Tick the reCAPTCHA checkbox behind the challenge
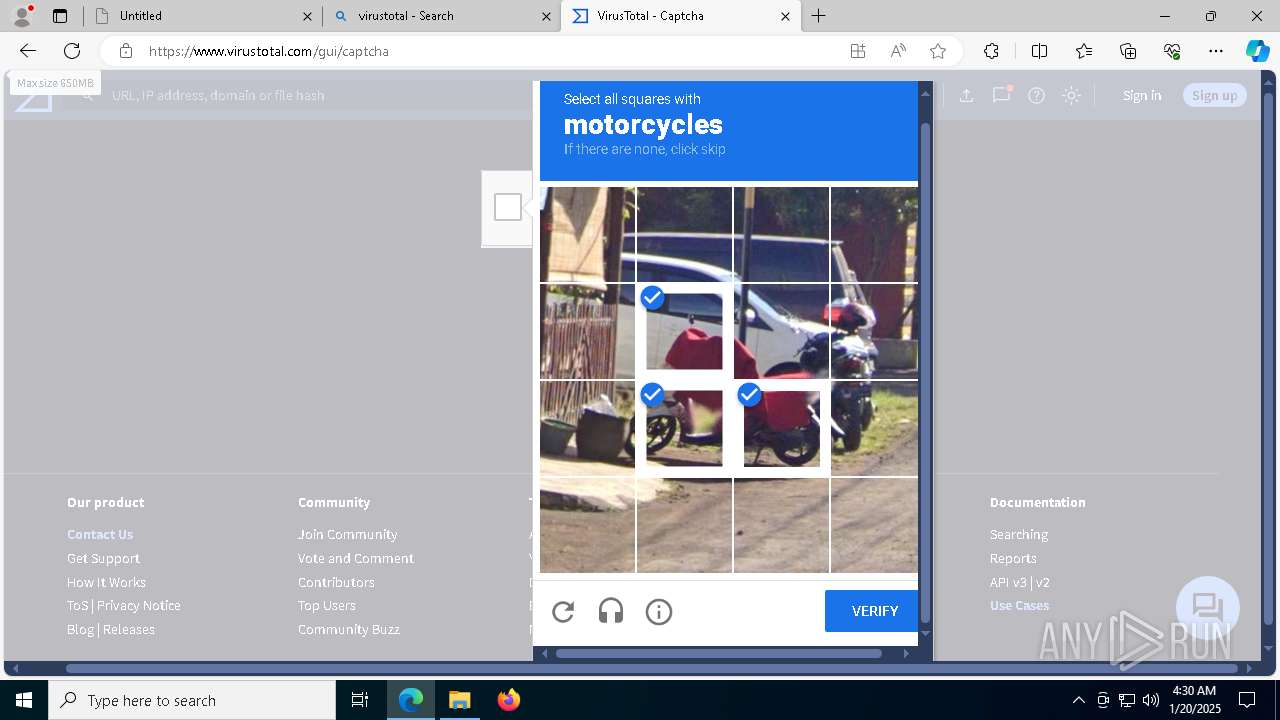Image resolution: width=1280 pixels, height=720 pixels. (x=508, y=207)
